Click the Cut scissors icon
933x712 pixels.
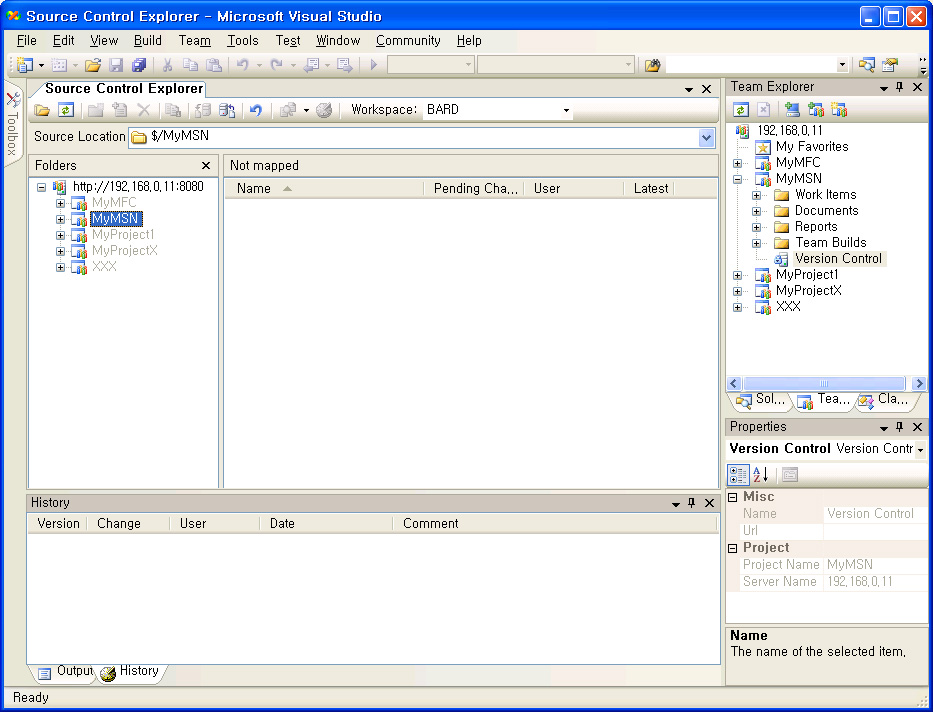(x=168, y=65)
